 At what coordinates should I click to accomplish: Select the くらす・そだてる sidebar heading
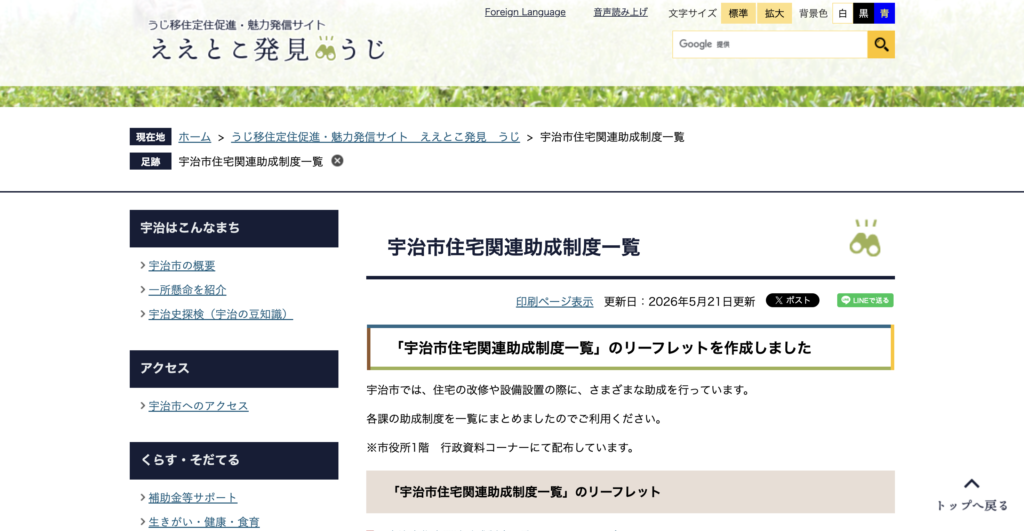234,460
